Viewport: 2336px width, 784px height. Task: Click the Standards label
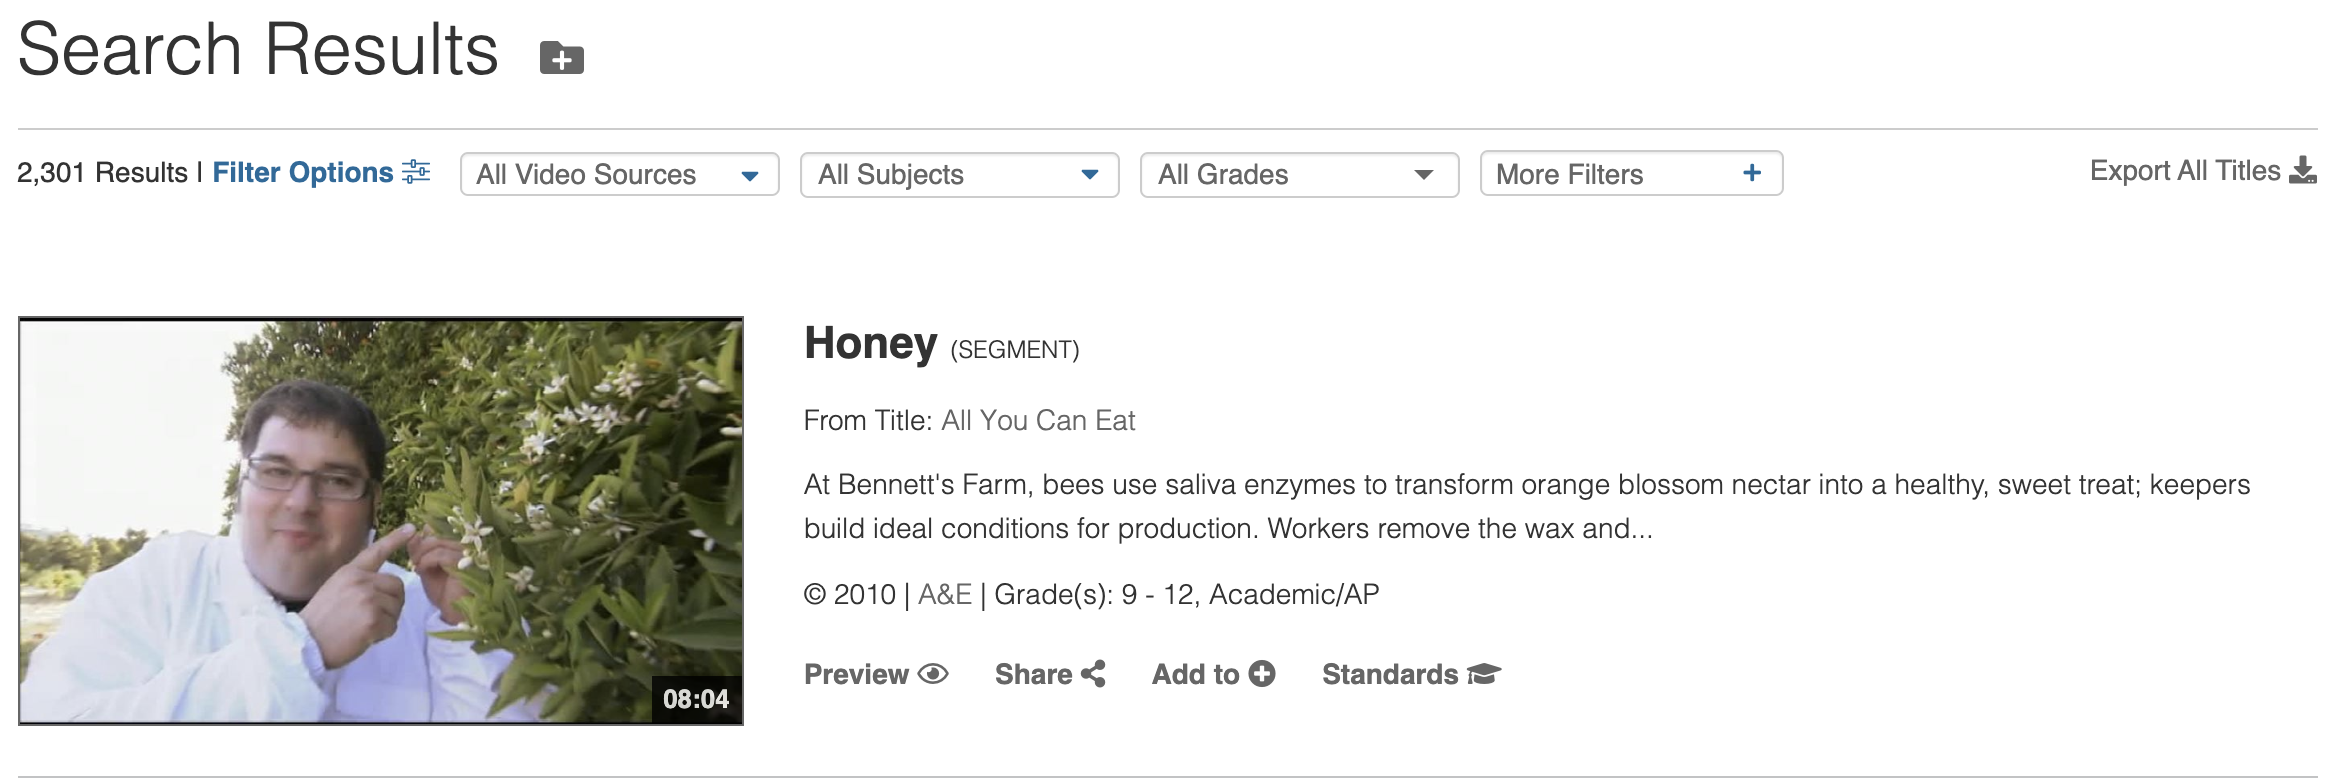pos(1389,675)
